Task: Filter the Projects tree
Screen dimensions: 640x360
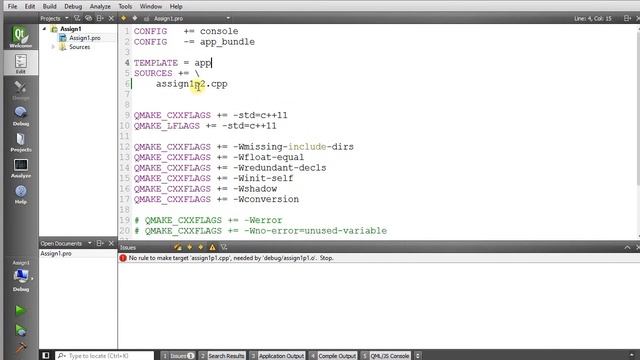Action: point(77,18)
